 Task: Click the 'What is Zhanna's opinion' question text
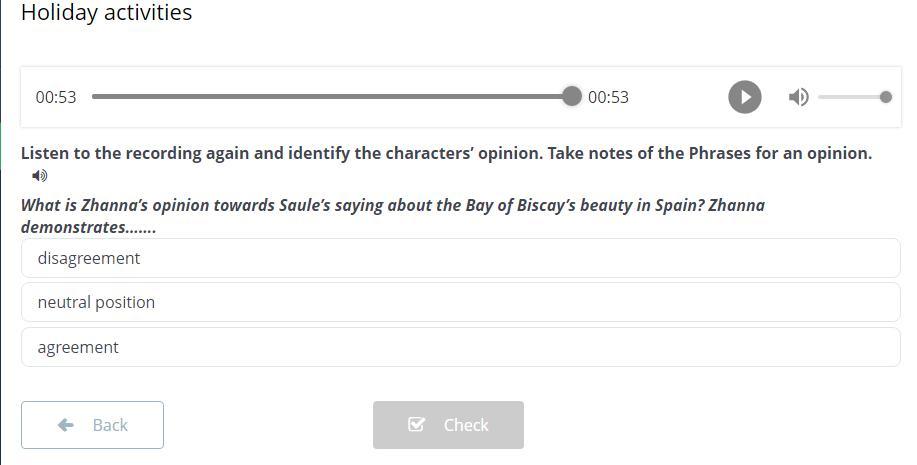coord(392,205)
